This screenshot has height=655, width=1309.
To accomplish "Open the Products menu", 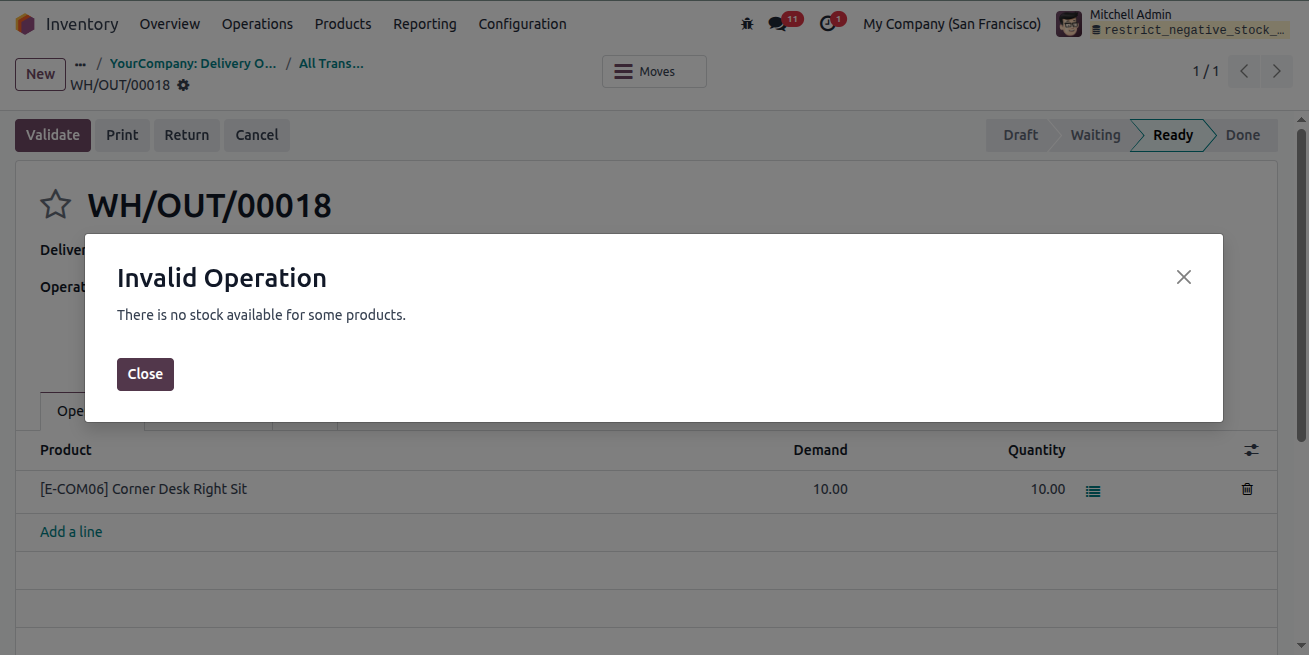I will click(343, 24).
